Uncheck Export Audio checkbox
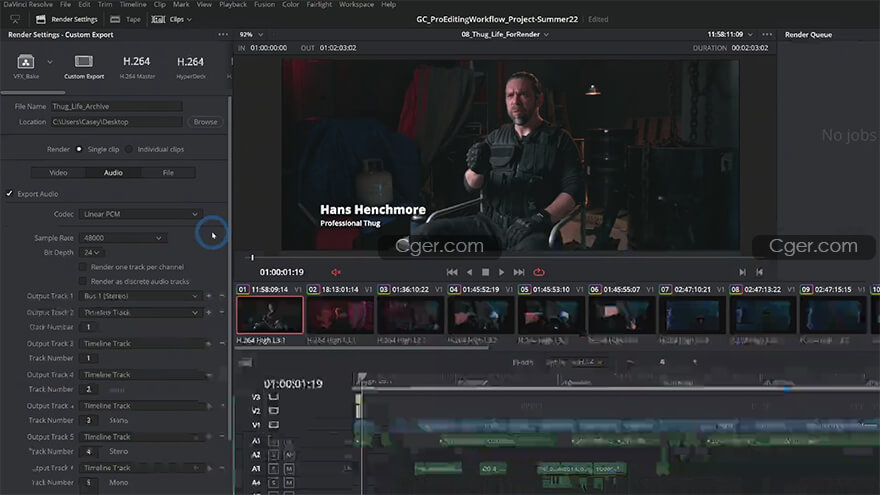 [x=10, y=194]
